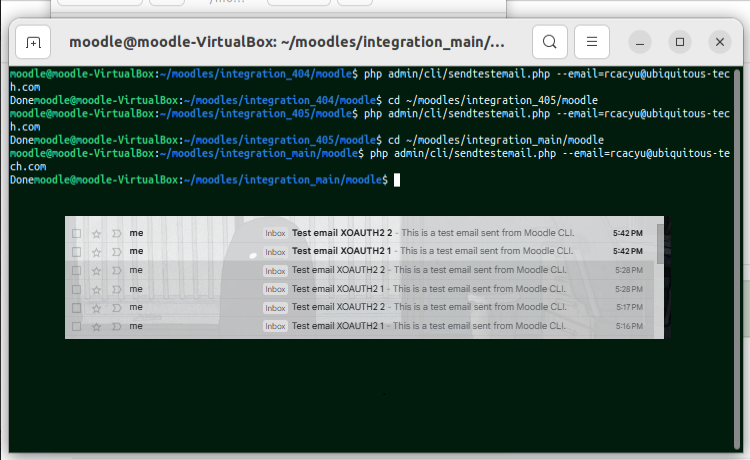Click Inbox label on the 5:17 PM email
750x460 pixels.
(276, 308)
